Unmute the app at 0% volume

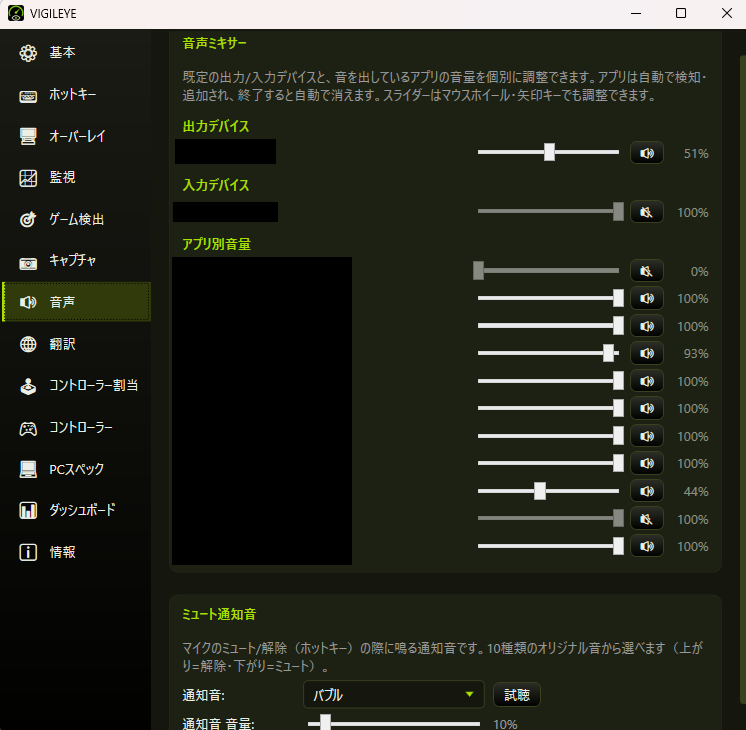[x=647, y=271]
